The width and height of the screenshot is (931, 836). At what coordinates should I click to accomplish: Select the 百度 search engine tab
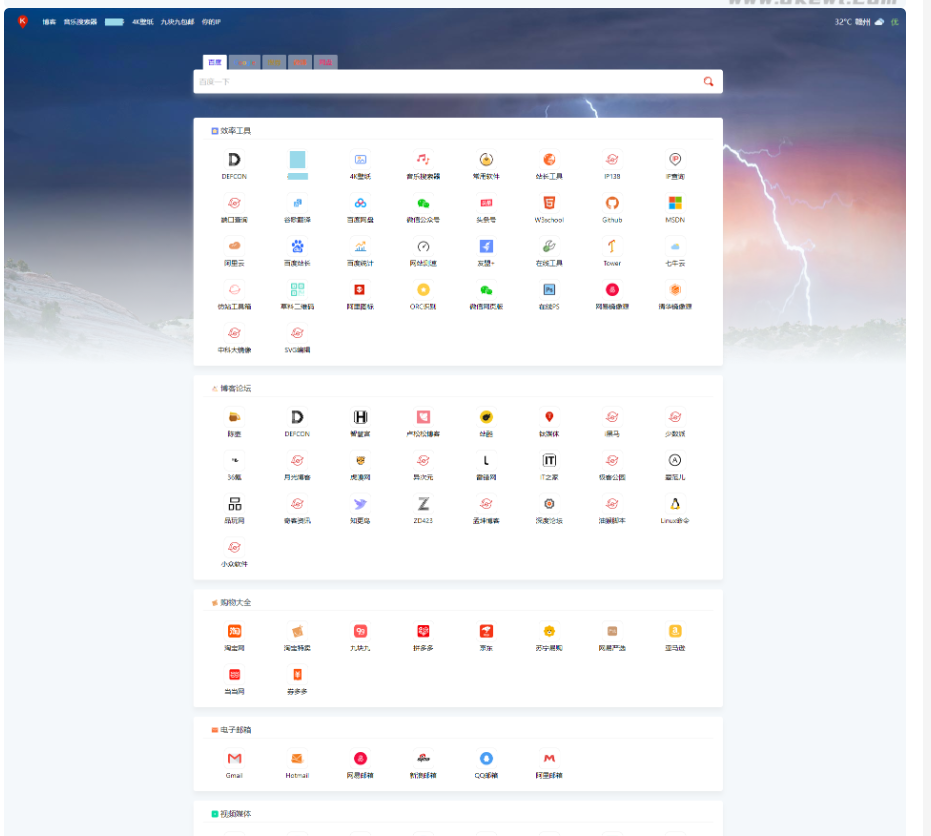(x=215, y=62)
